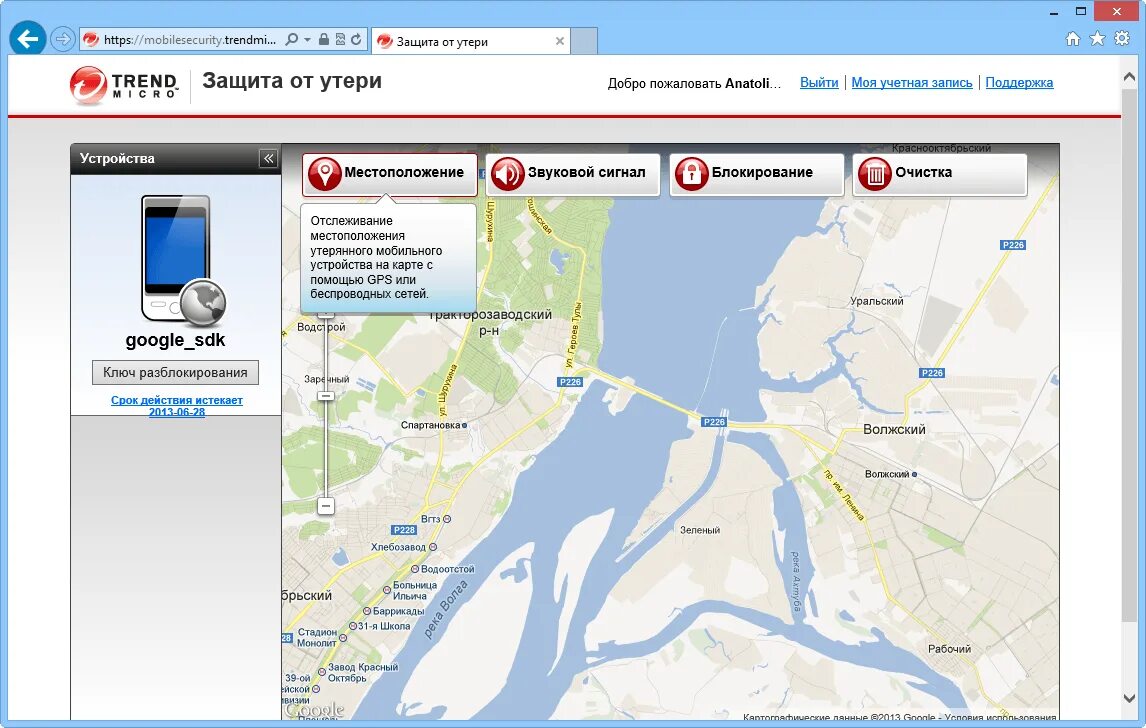Click the Google logo on map

(314, 710)
